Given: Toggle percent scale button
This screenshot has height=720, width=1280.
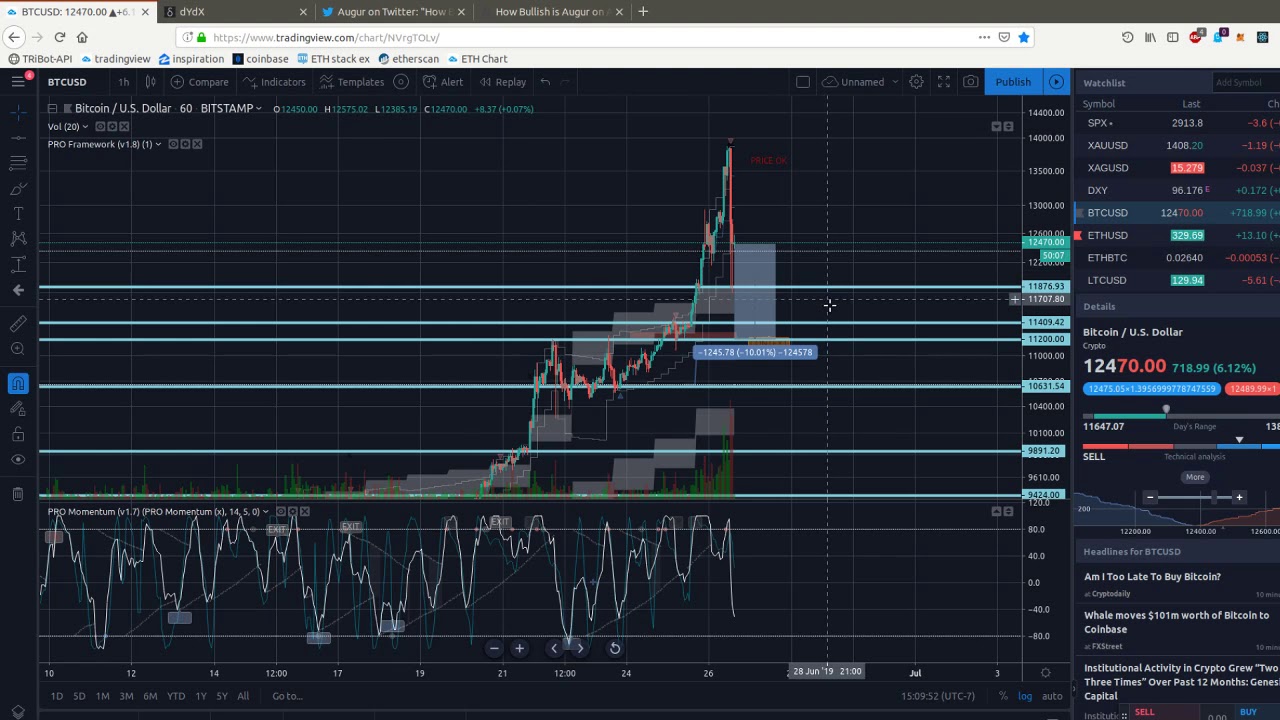Looking at the screenshot, I should (x=1003, y=696).
